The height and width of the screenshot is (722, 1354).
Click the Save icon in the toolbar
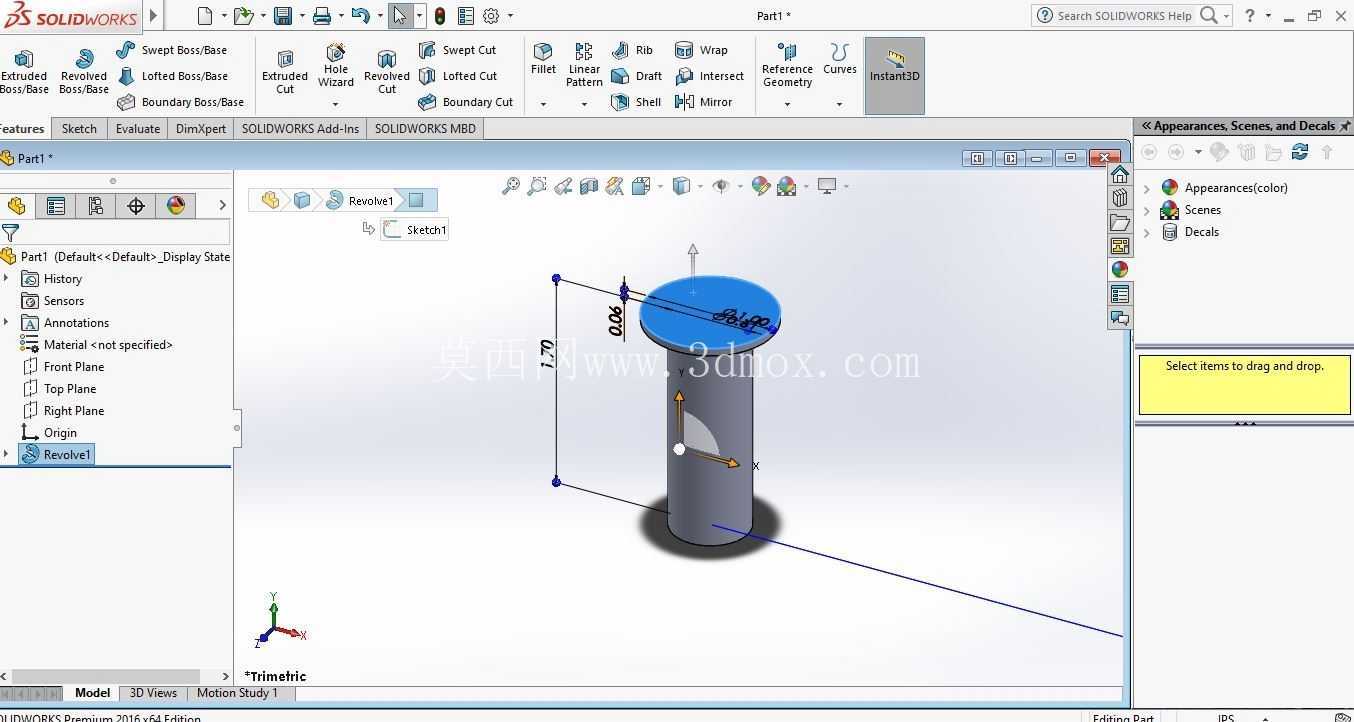(x=283, y=16)
